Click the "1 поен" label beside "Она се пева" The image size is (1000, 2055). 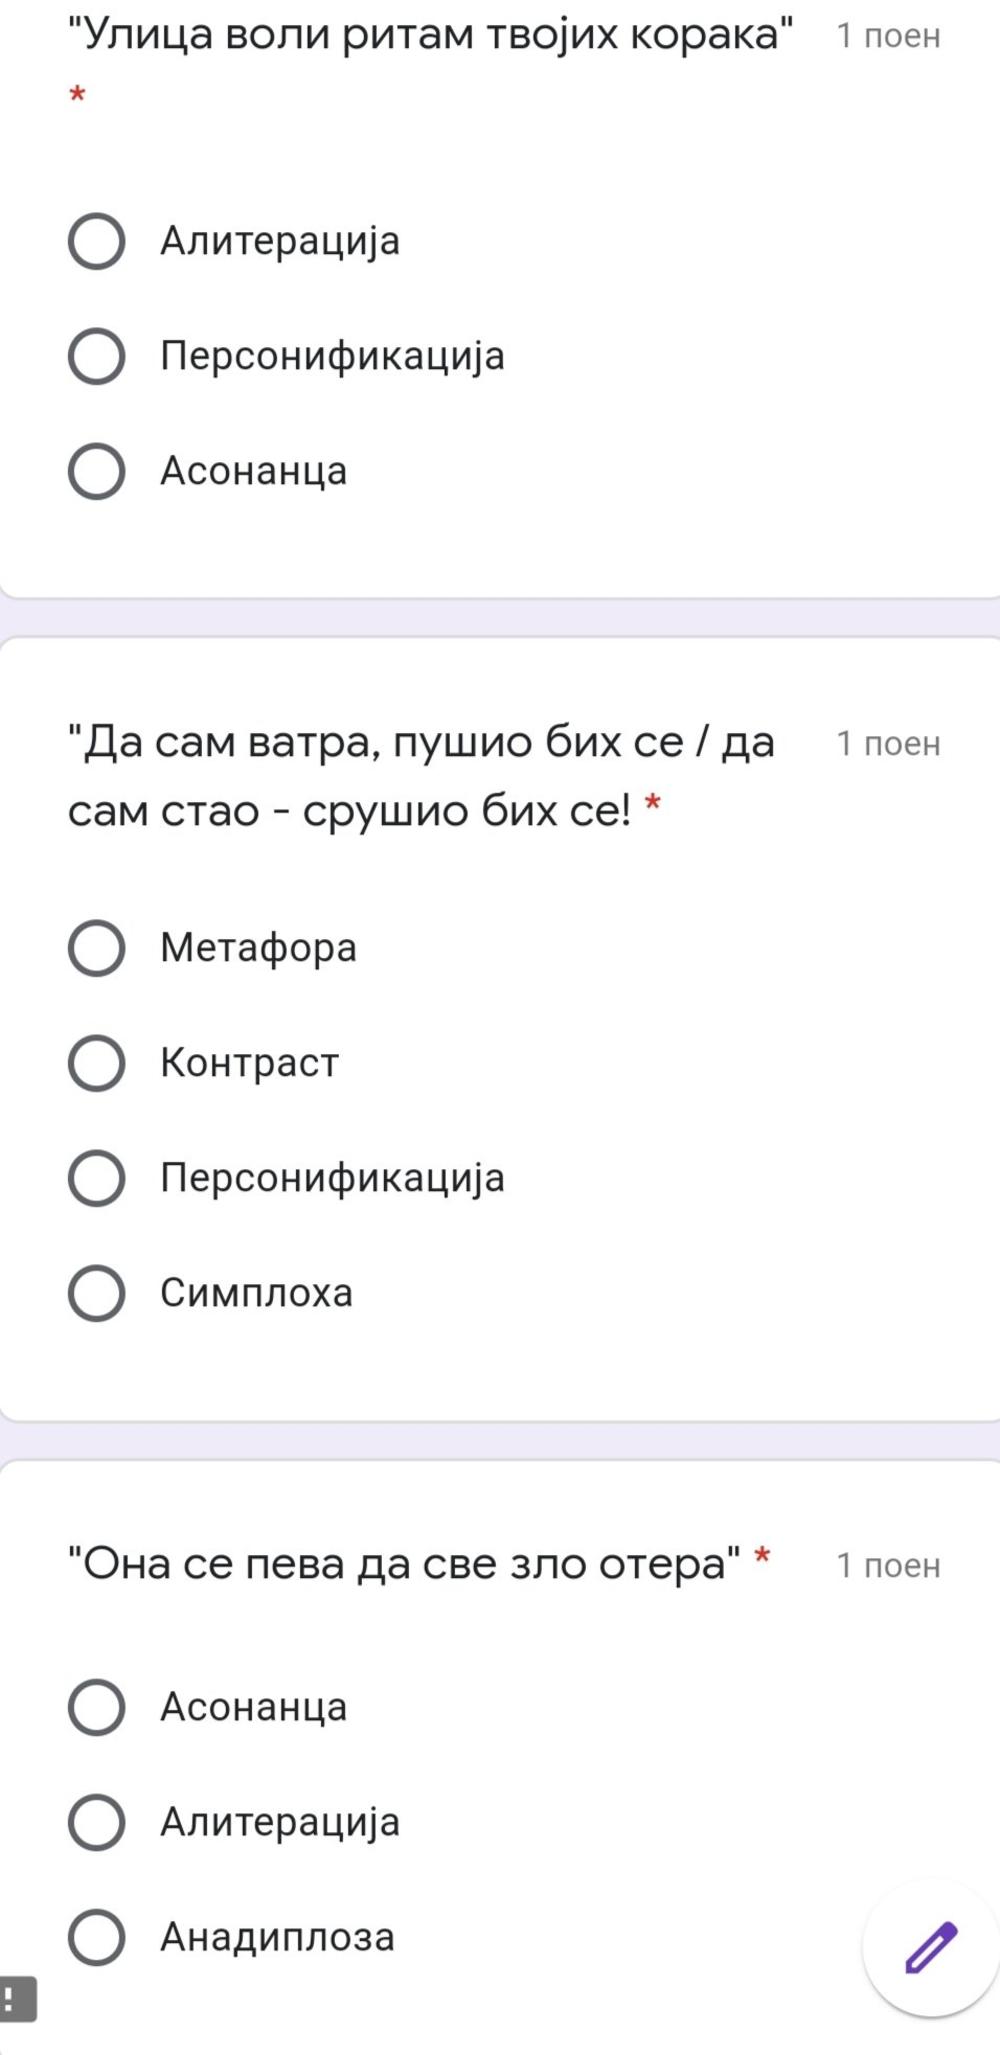coord(888,1565)
